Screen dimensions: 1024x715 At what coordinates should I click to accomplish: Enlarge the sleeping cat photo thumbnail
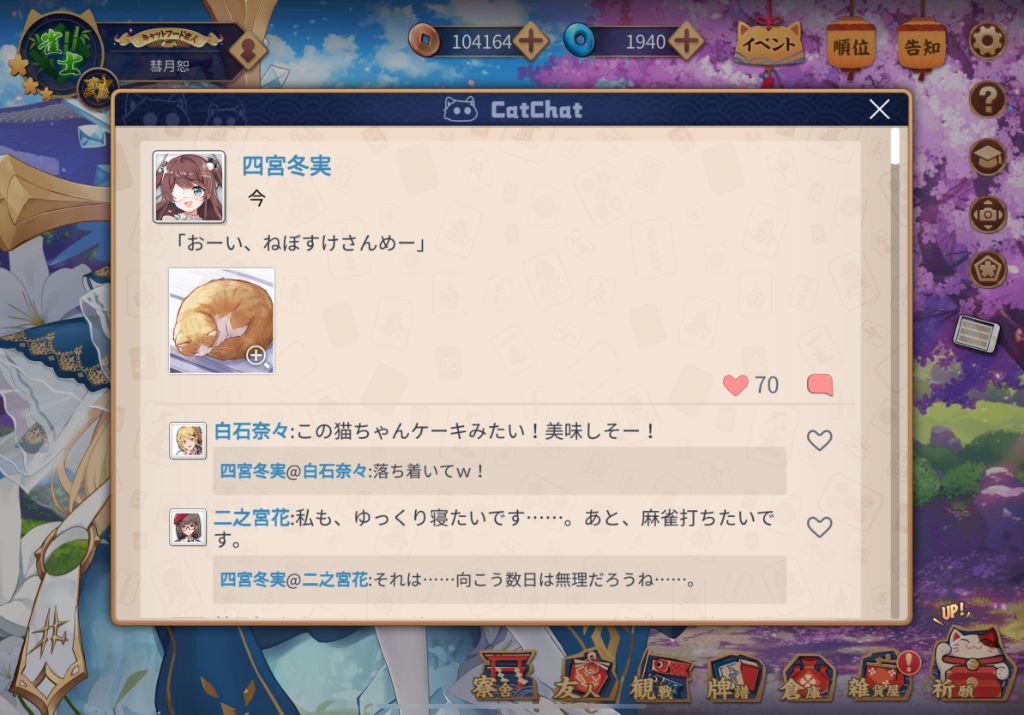(x=221, y=321)
